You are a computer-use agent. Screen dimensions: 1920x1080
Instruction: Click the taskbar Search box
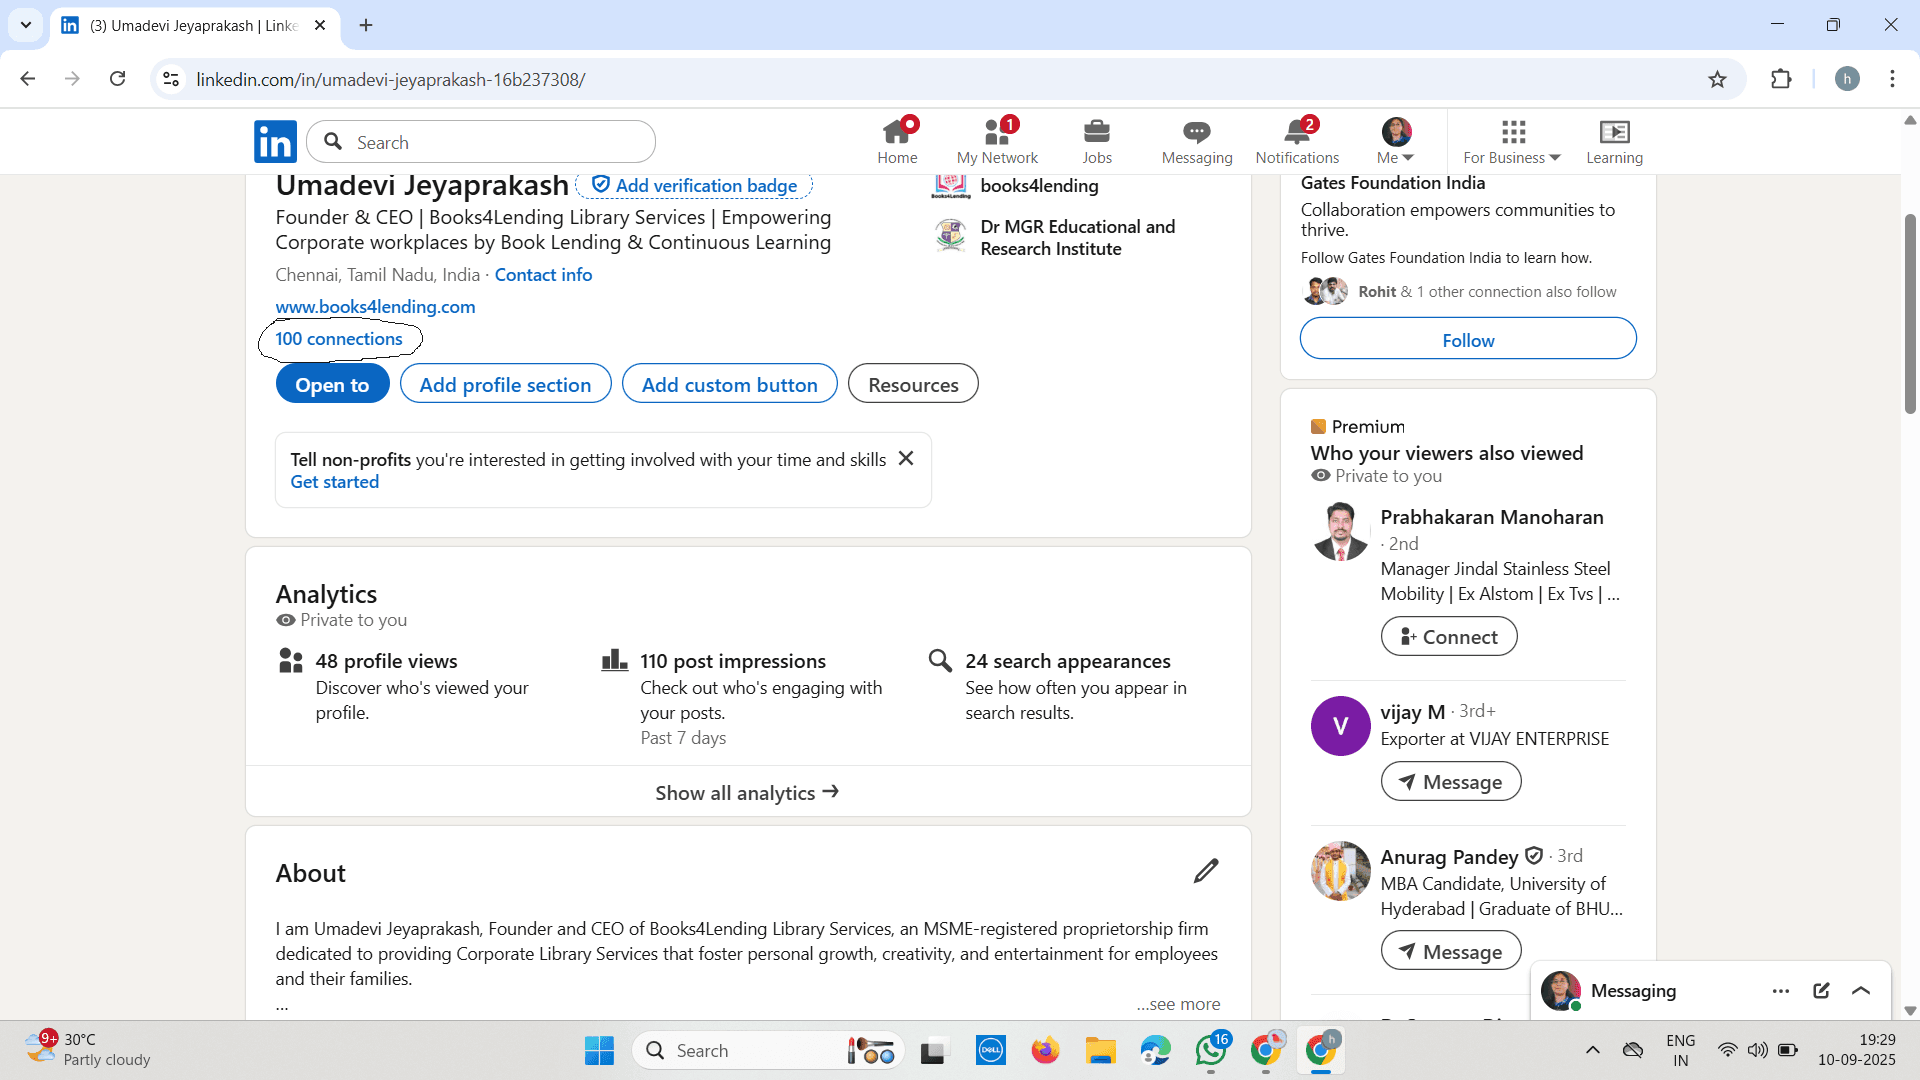pyautogui.click(x=768, y=1050)
